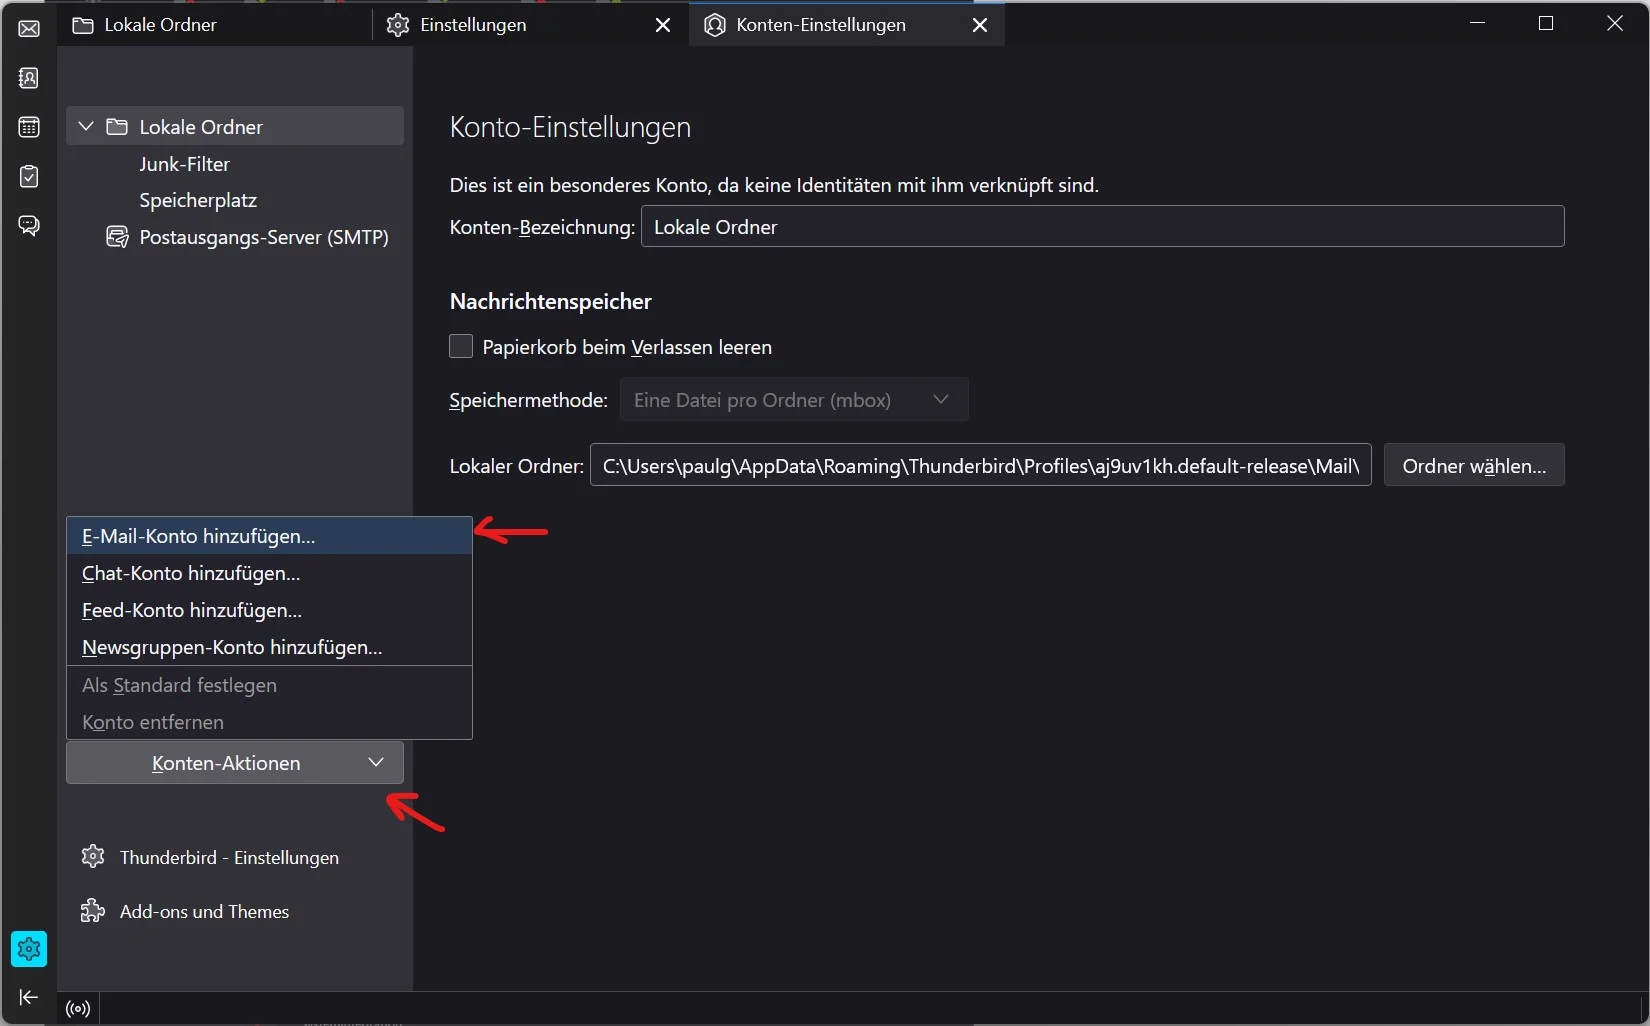Screen dimensions: 1650x1026
Task: Click the Nachrichtenspeicher heading text
Action: [550, 301]
